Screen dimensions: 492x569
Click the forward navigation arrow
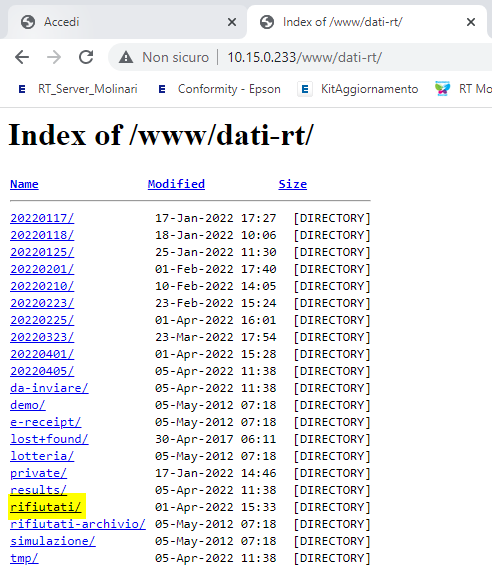pyautogui.click(x=54, y=57)
